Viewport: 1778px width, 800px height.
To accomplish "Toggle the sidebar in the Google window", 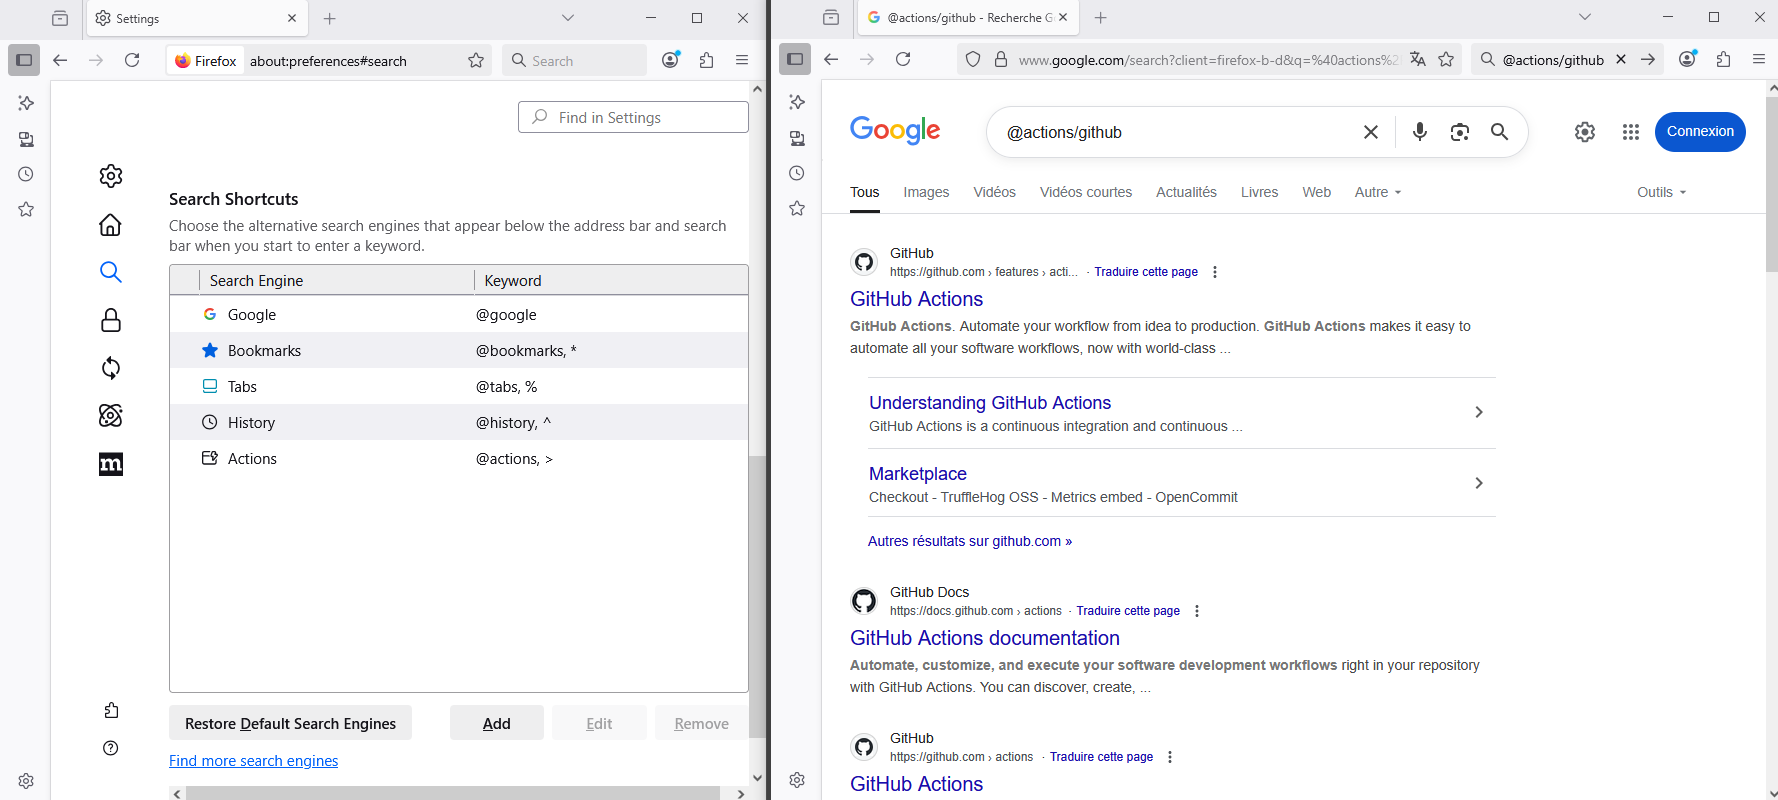I will [795, 59].
